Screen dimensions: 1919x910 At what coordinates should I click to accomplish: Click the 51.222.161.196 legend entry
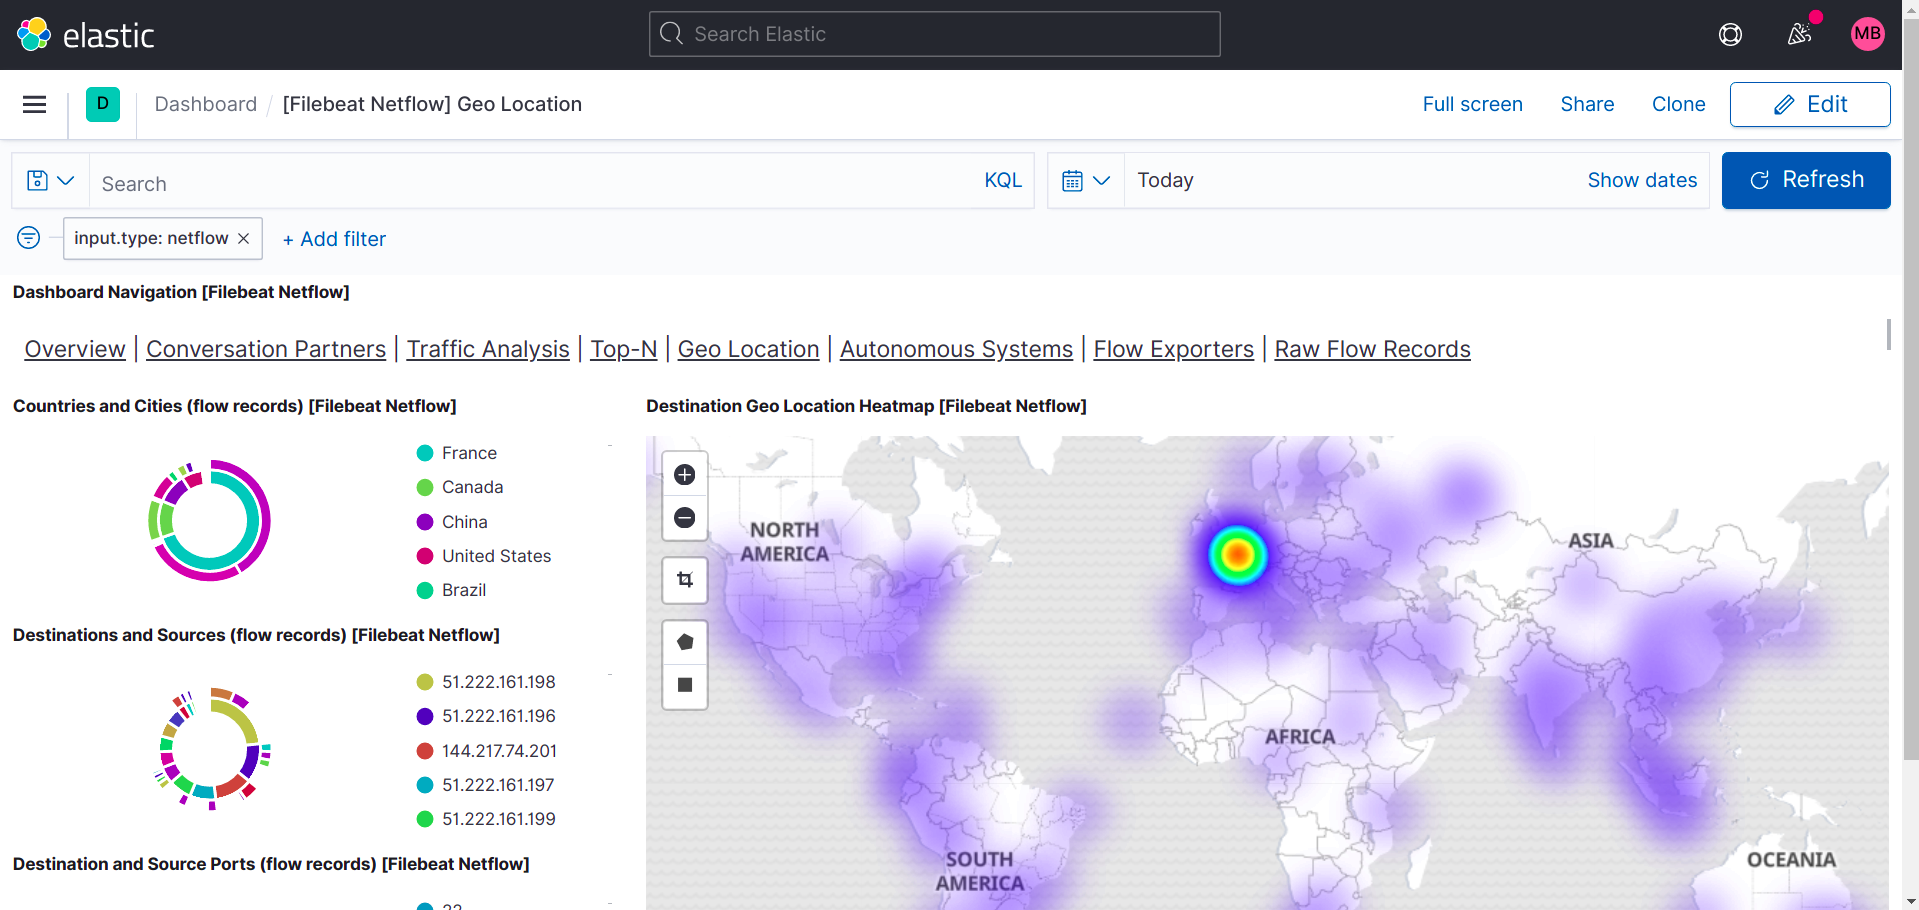pos(486,716)
